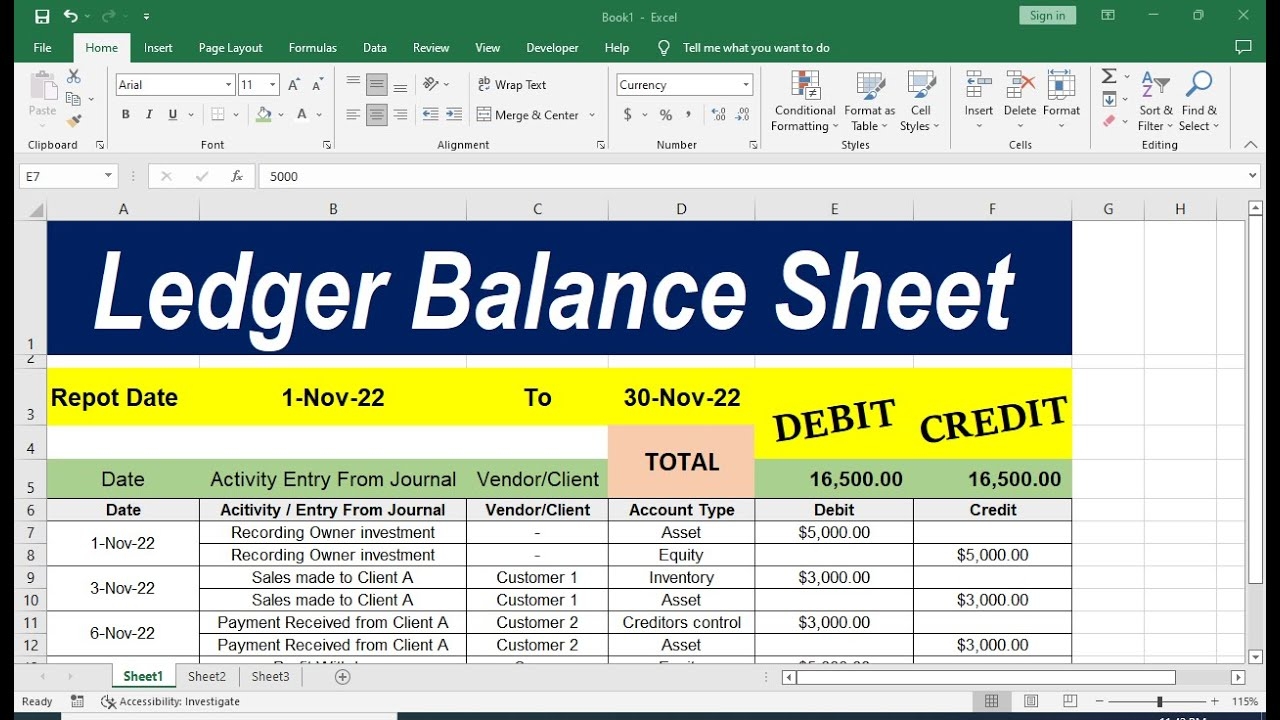Click the Format Painter brush icon
Viewport: 1280px width, 720px height.
click(74, 121)
